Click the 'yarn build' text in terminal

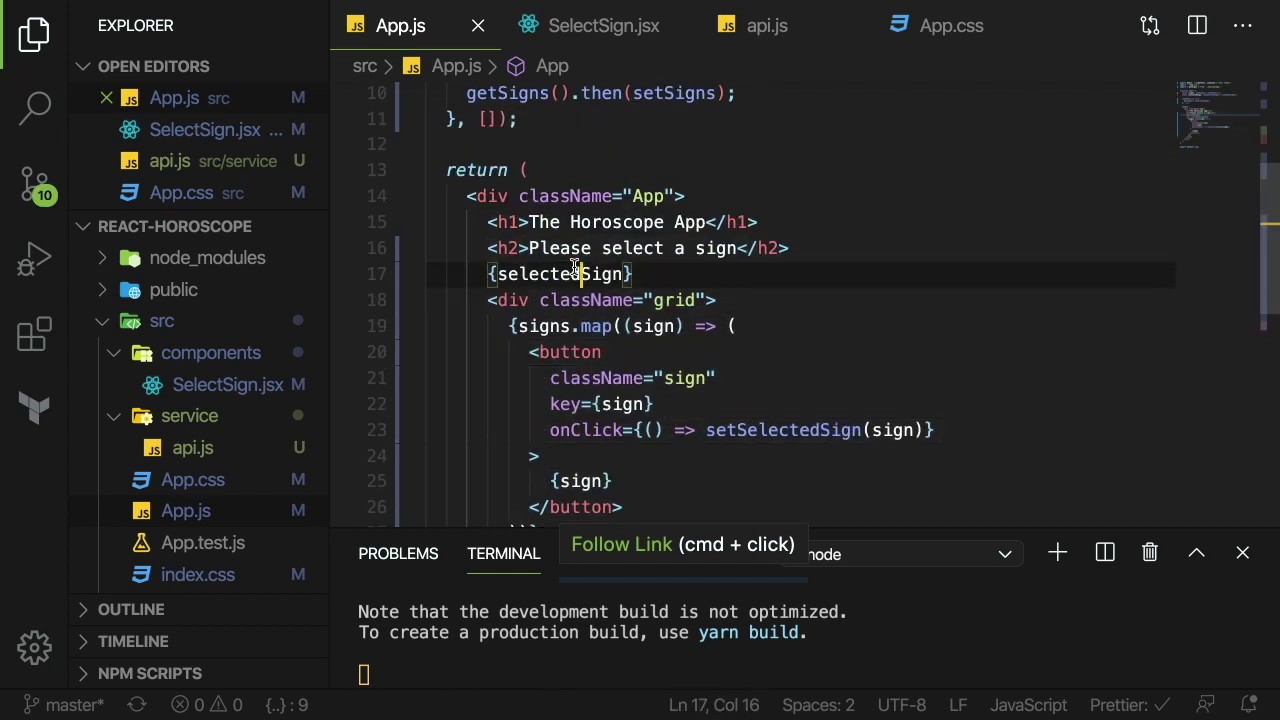point(750,633)
